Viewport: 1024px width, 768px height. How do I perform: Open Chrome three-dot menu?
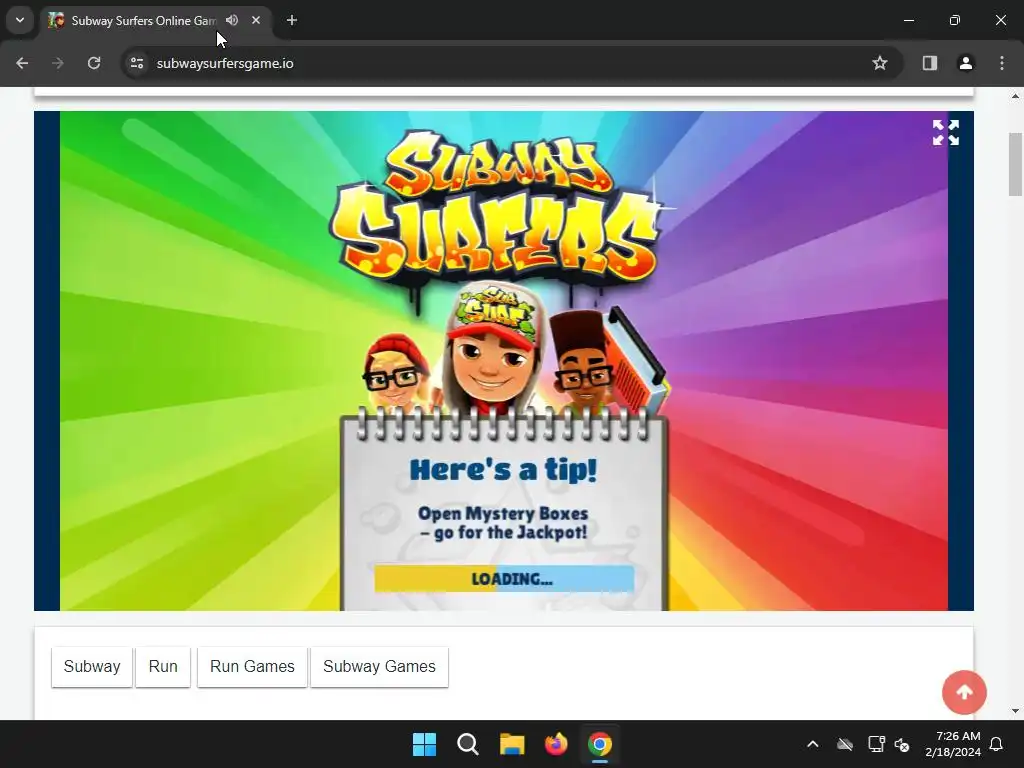(1002, 63)
